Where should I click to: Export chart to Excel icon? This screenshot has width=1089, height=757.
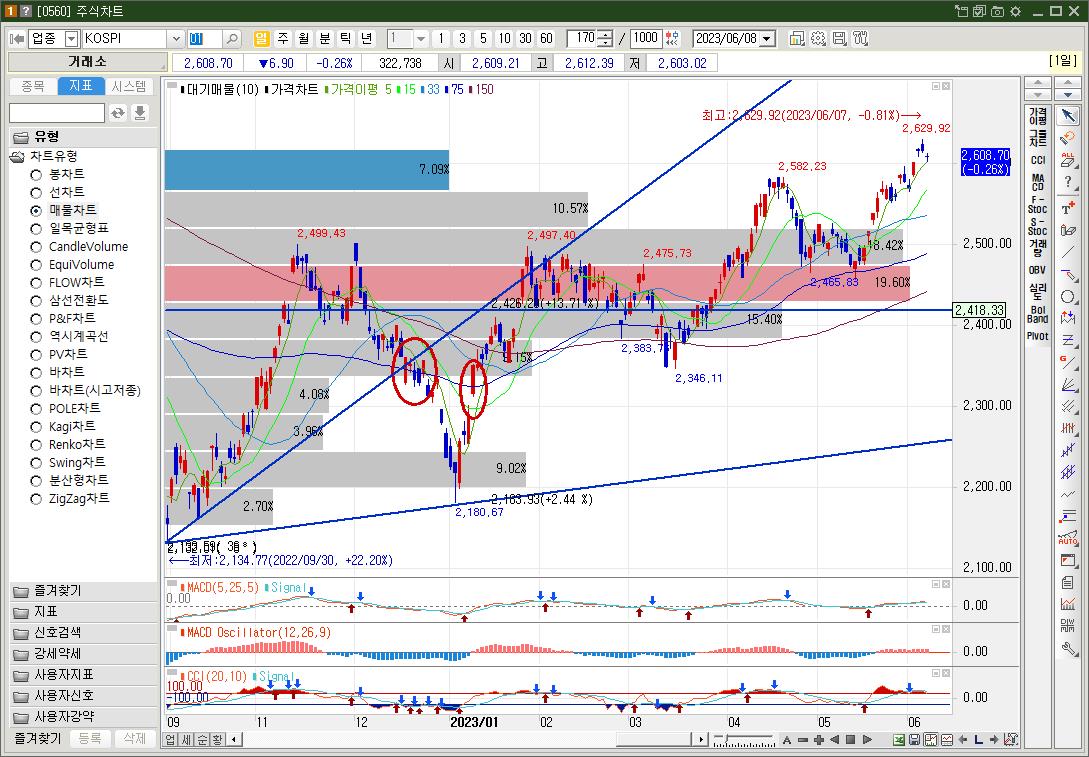(x=899, y=740)
